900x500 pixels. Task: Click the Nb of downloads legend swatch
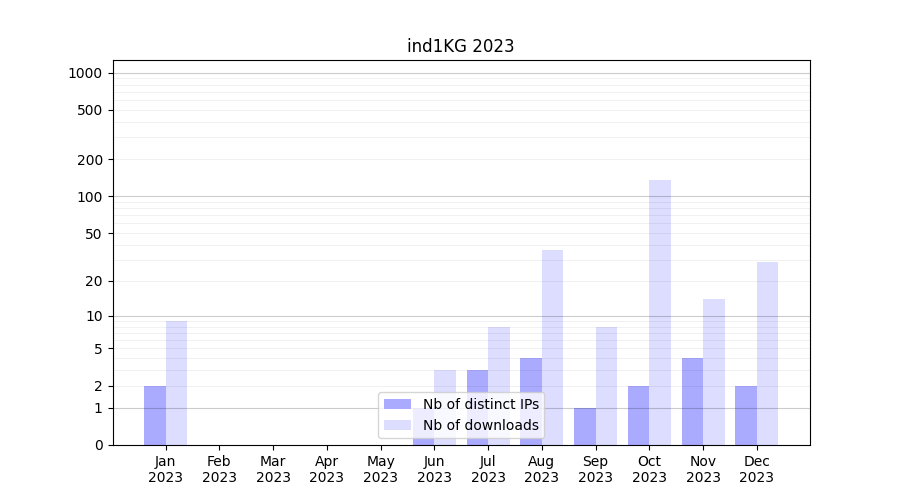[x=398, y=425]
